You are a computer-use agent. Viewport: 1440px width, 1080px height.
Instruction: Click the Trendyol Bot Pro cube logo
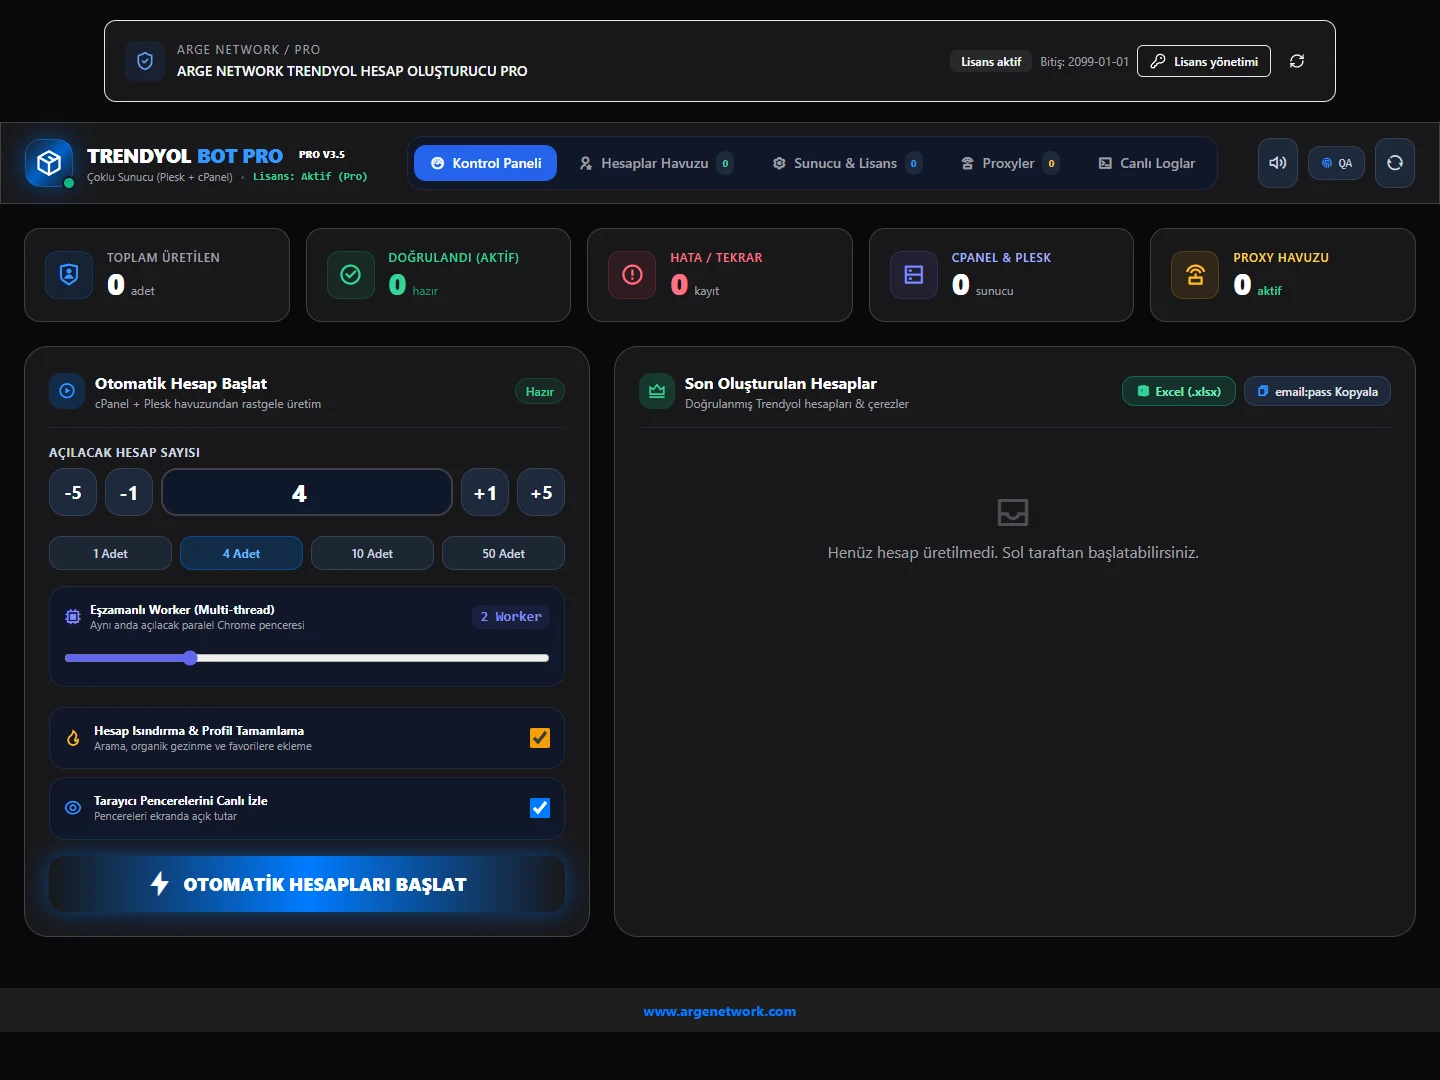[49, 163]
